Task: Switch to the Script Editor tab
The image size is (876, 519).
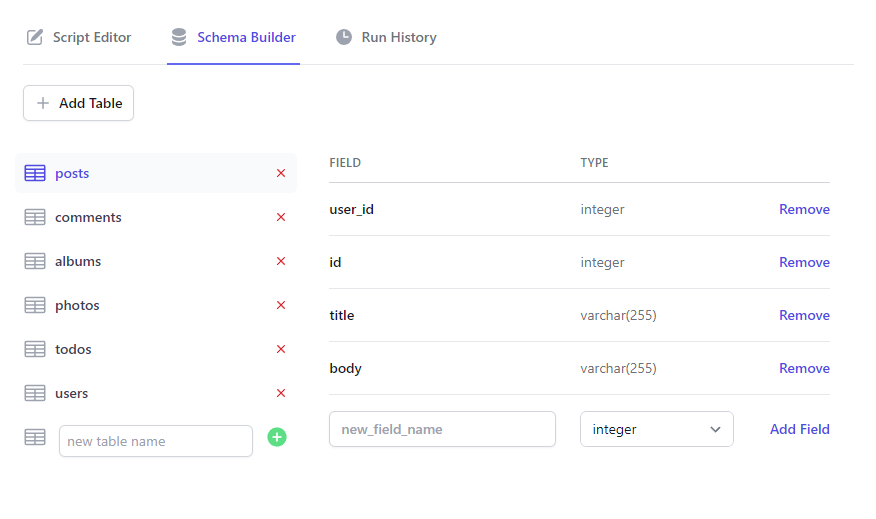Action: [79, 37]
